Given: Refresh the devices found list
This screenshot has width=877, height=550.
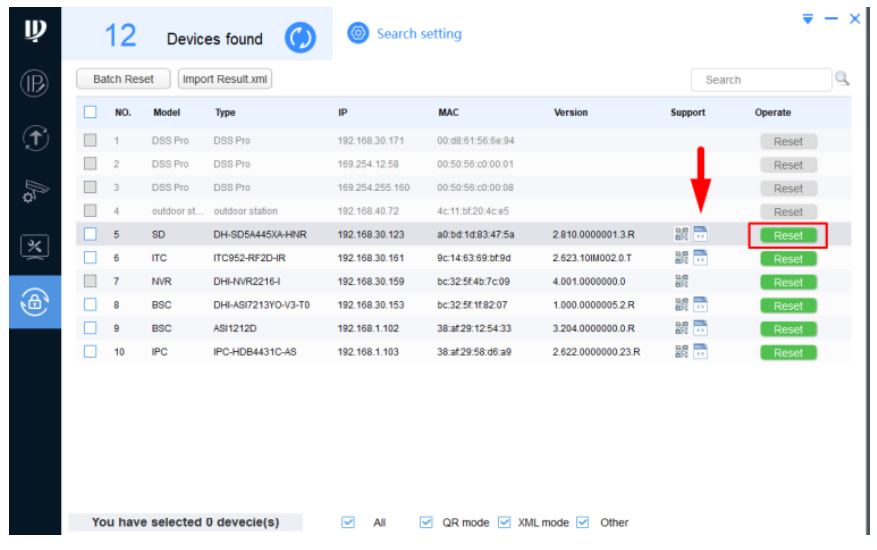Looking at the screenshot, I should (300, 38).
